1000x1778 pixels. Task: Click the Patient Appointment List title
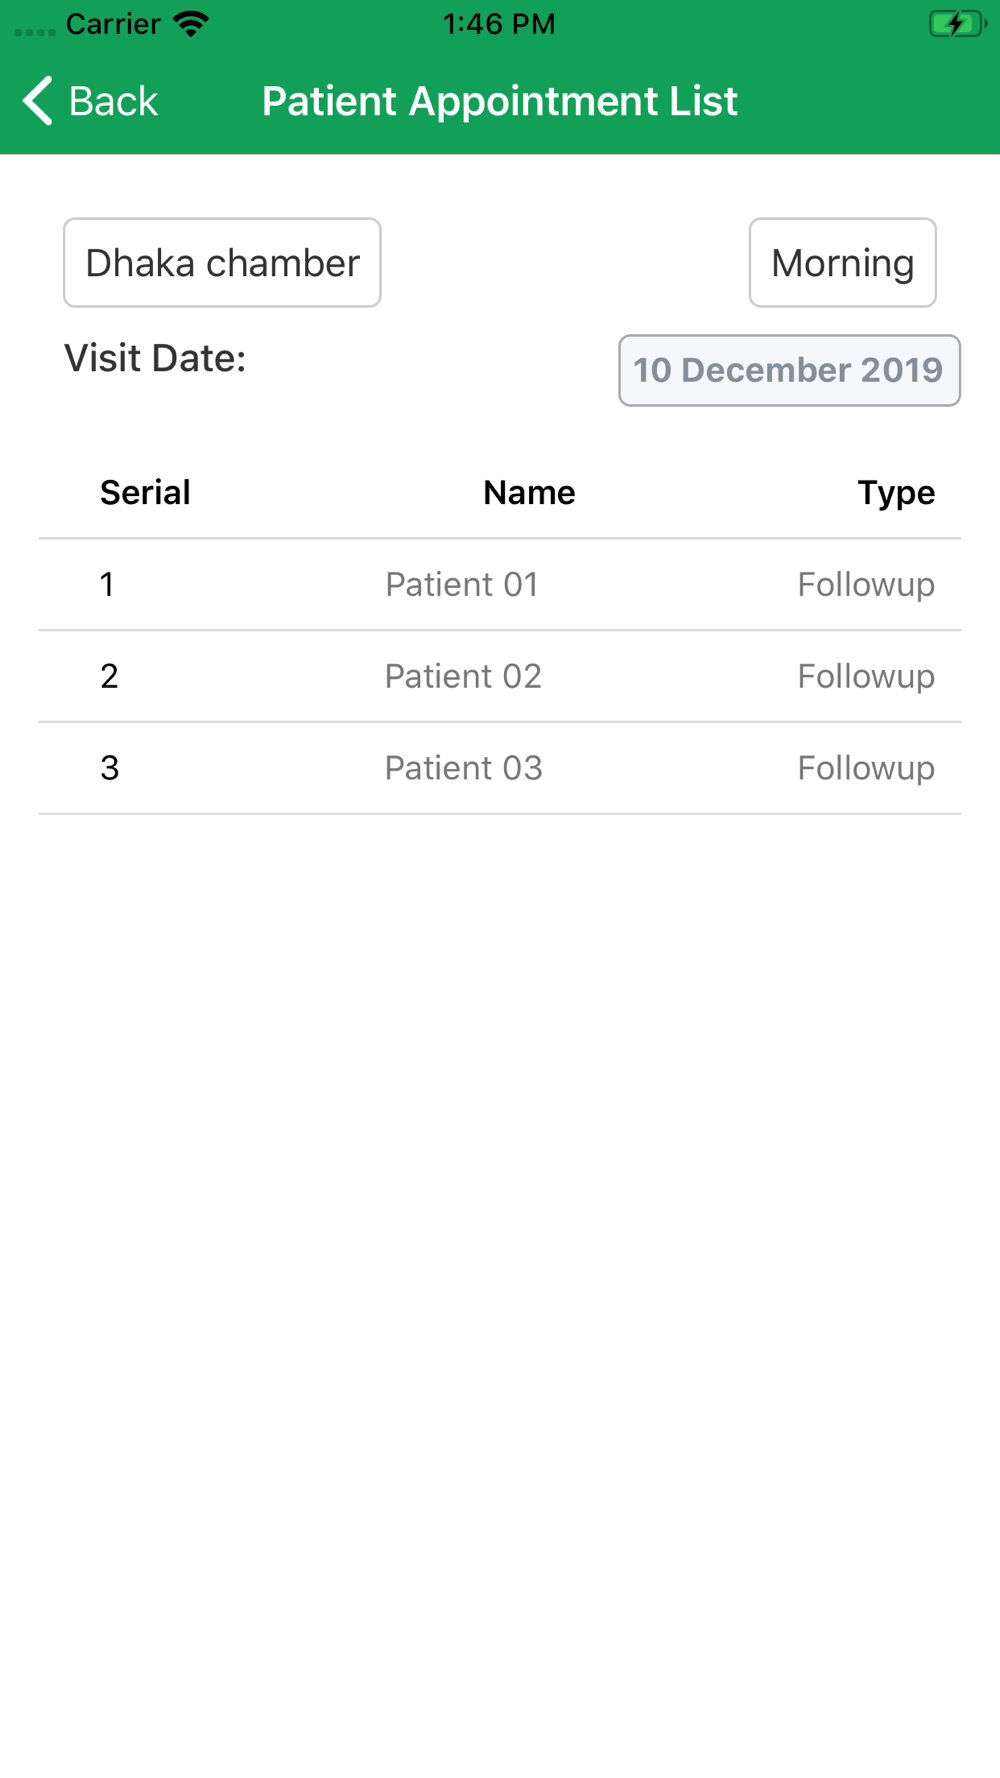pos(500,101)
